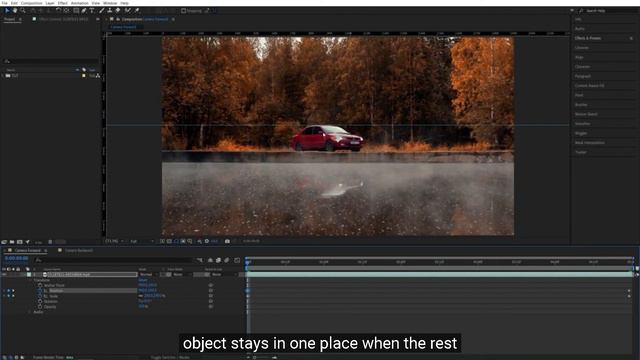
Task: Open the Animation menu
Action: tap(80, 3)
